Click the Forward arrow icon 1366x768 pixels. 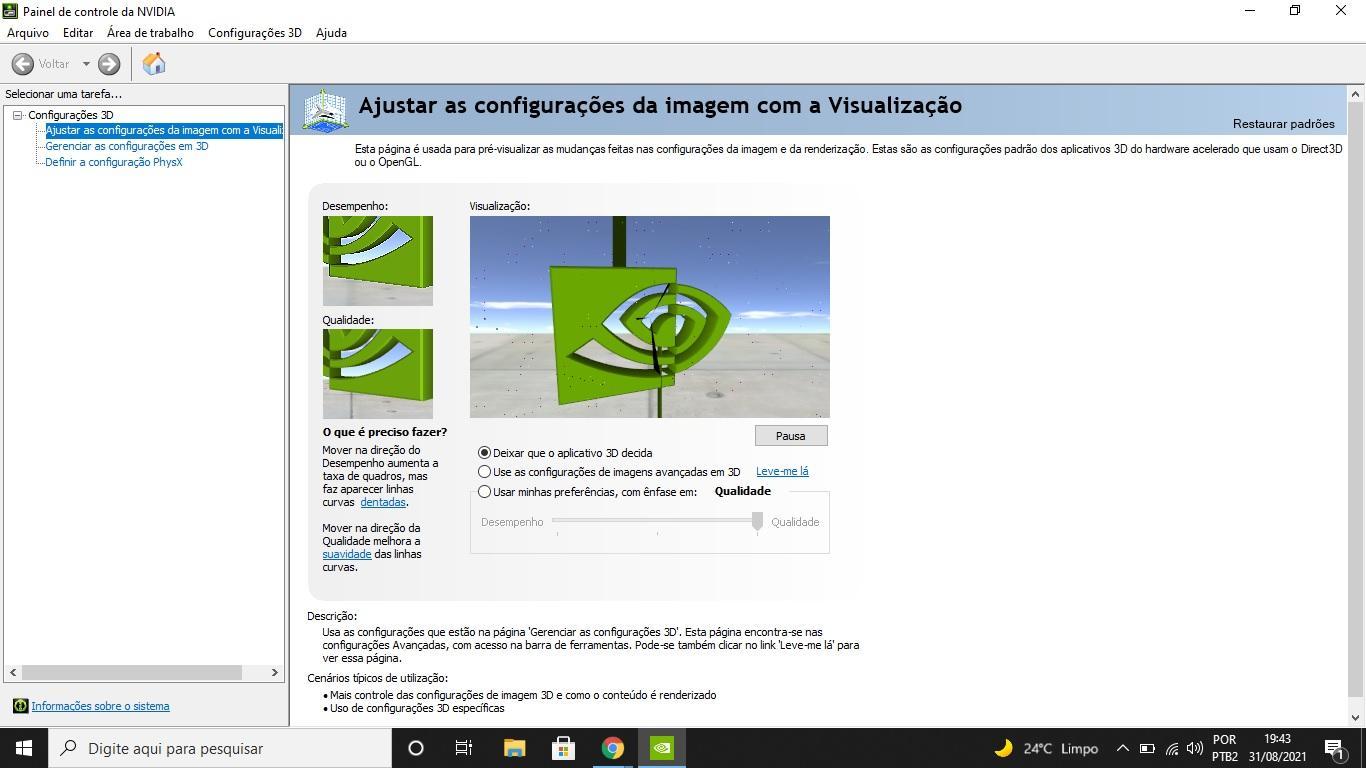click(109, 64)
